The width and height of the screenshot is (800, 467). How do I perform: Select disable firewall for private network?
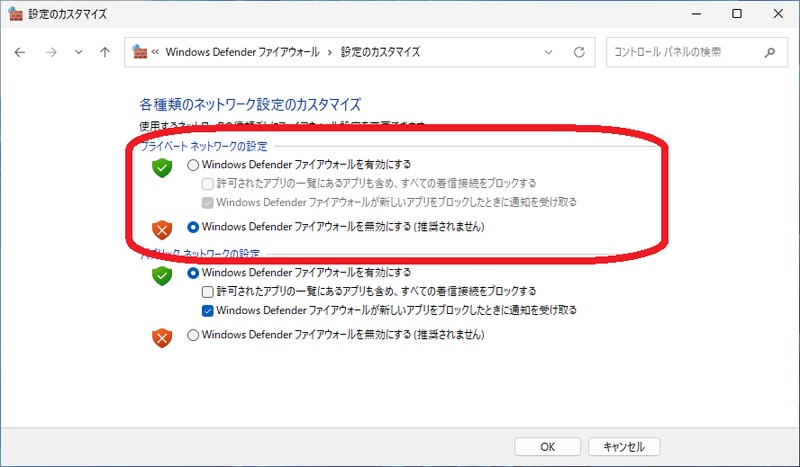pos(193,227)
